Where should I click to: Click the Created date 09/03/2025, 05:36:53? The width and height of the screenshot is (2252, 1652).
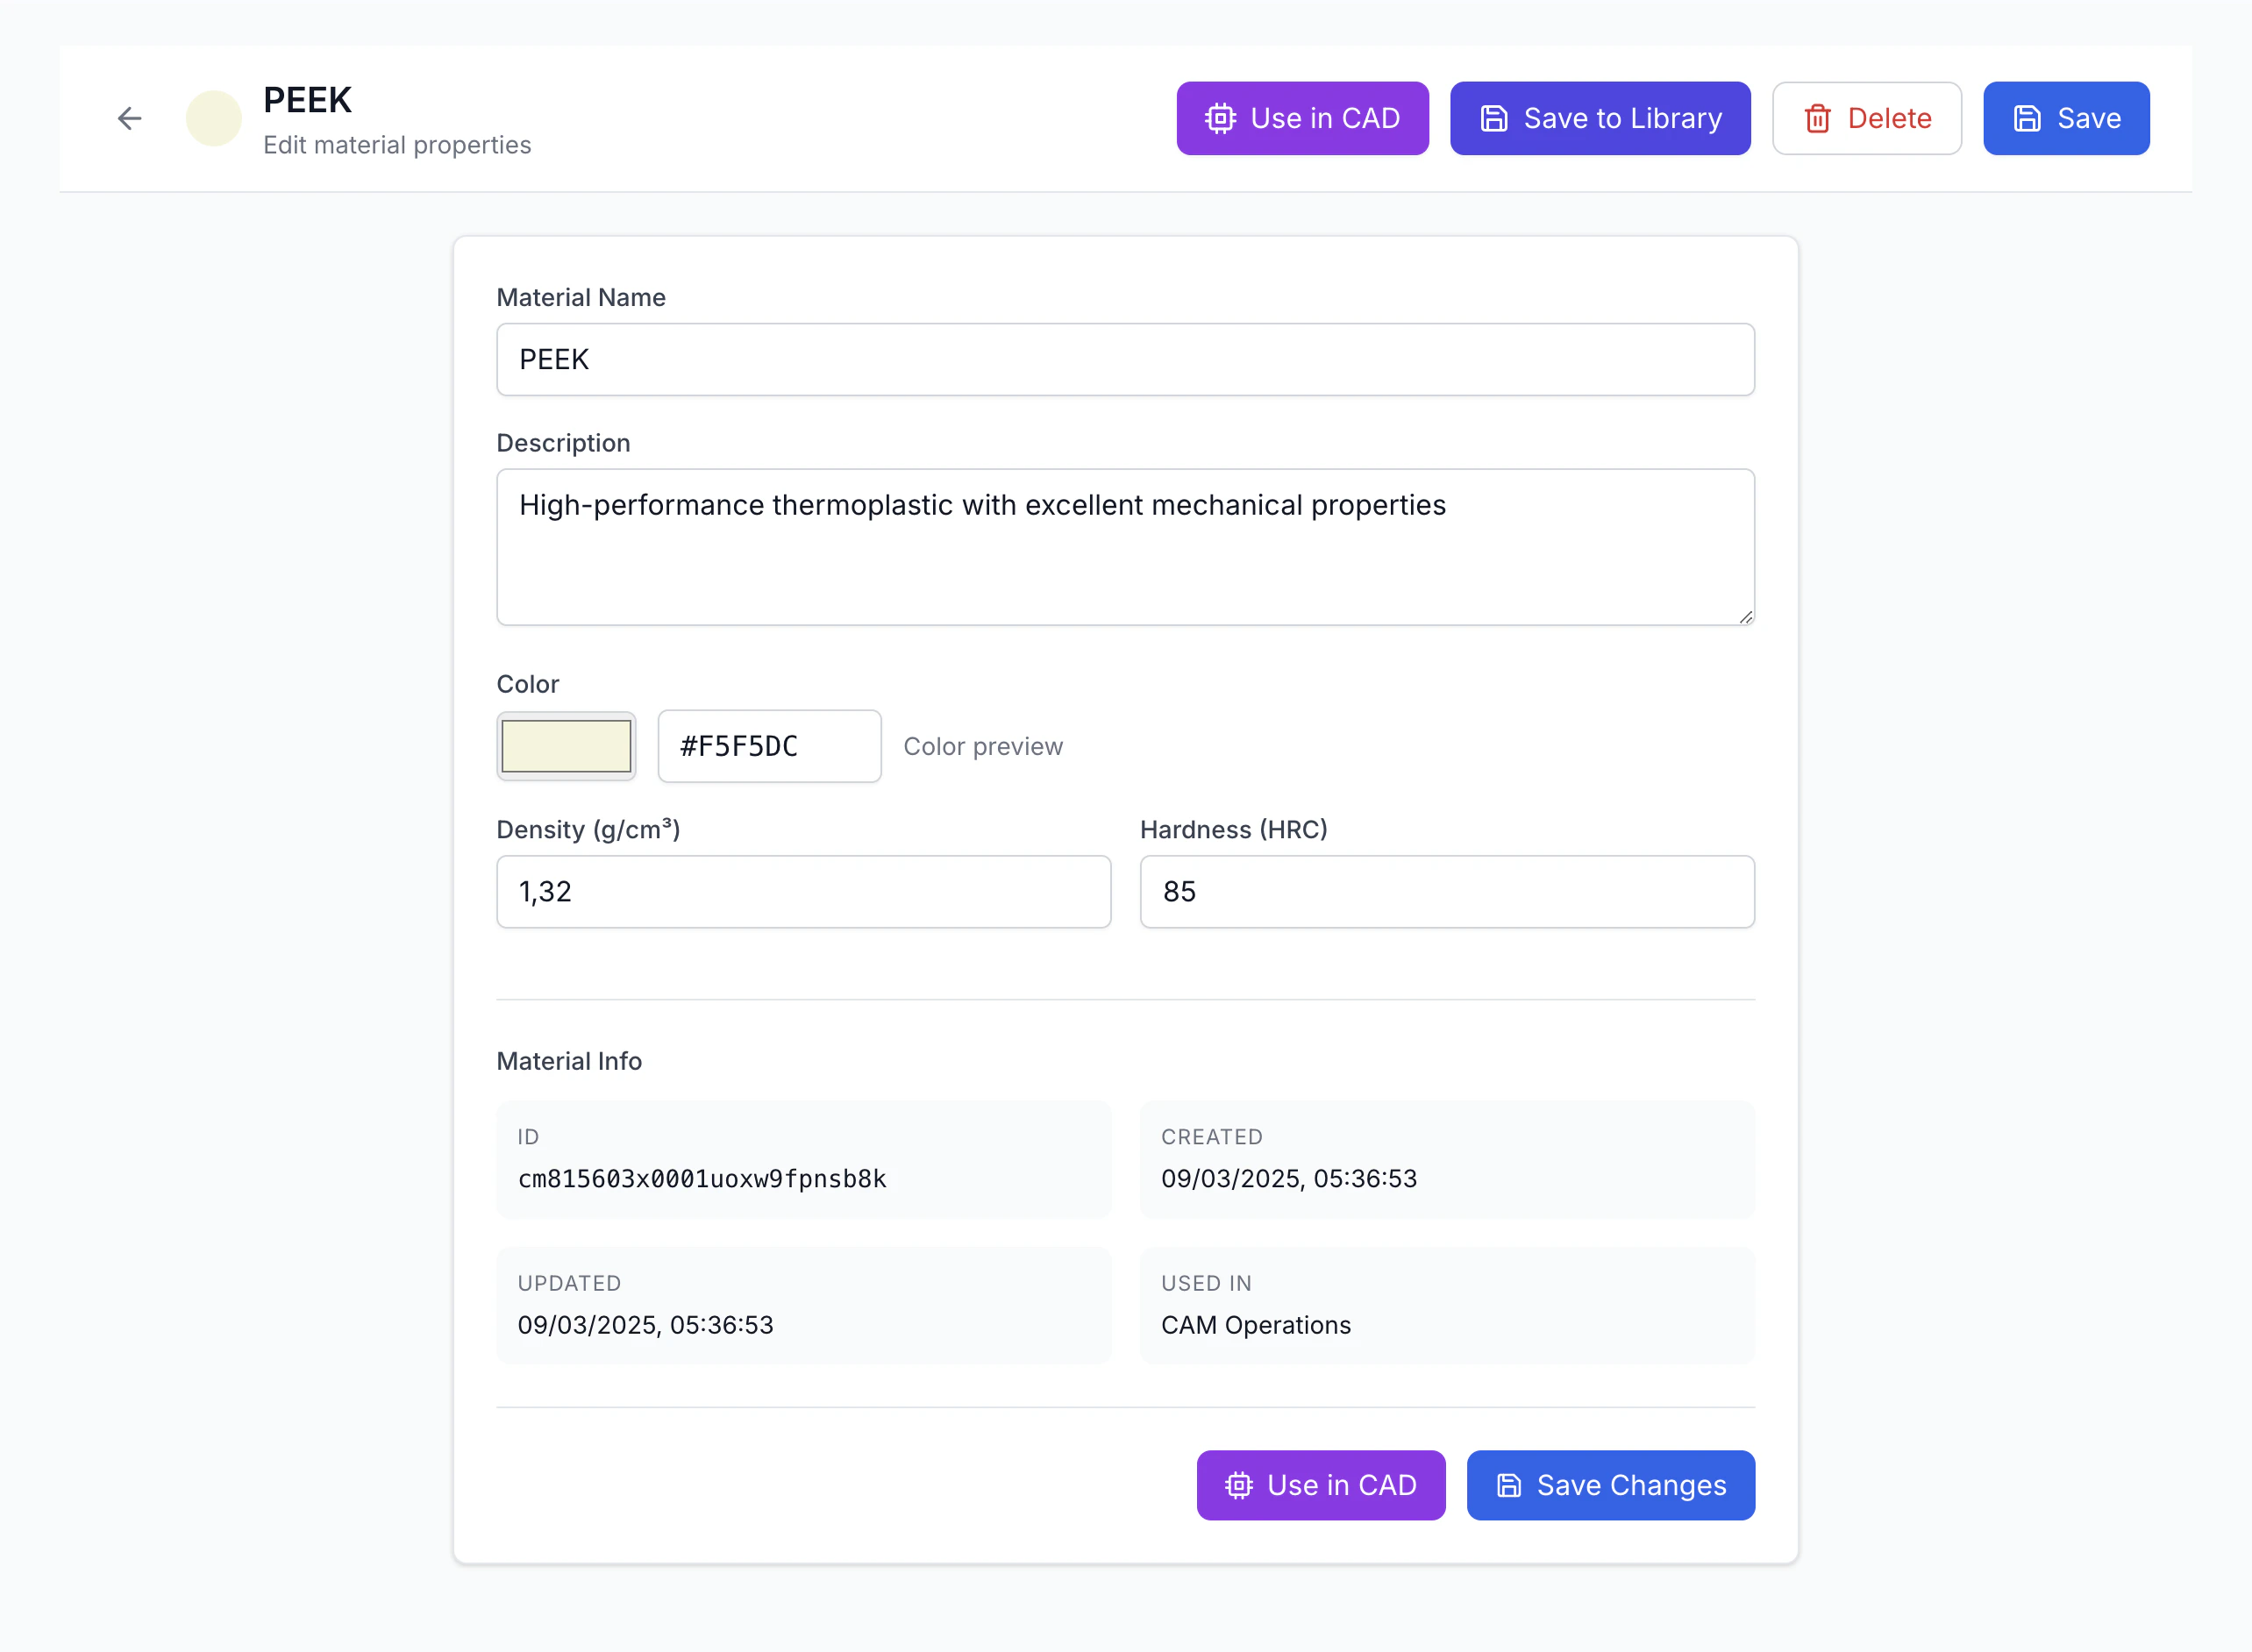click(x=1289, y=1179)
